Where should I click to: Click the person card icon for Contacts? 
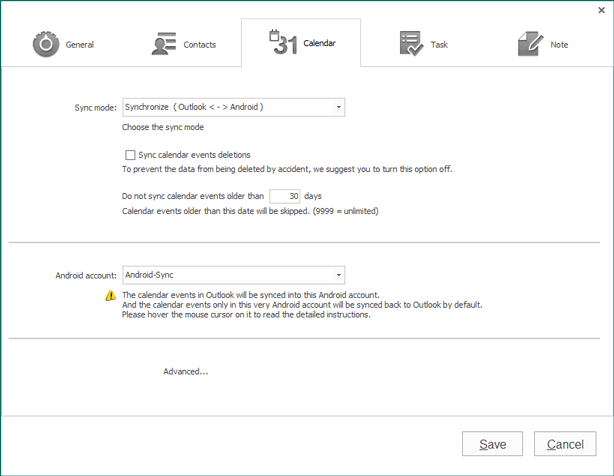pos(165,44)
